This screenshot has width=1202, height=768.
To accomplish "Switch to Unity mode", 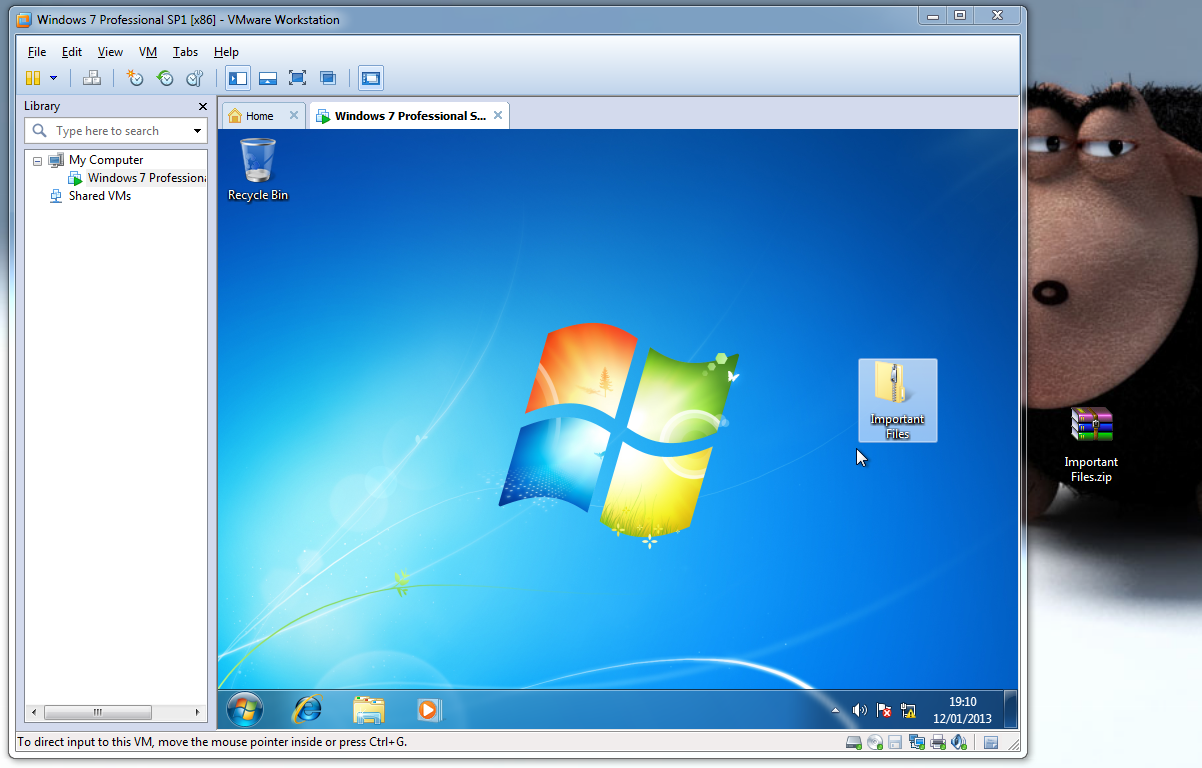I will (327, 78).
